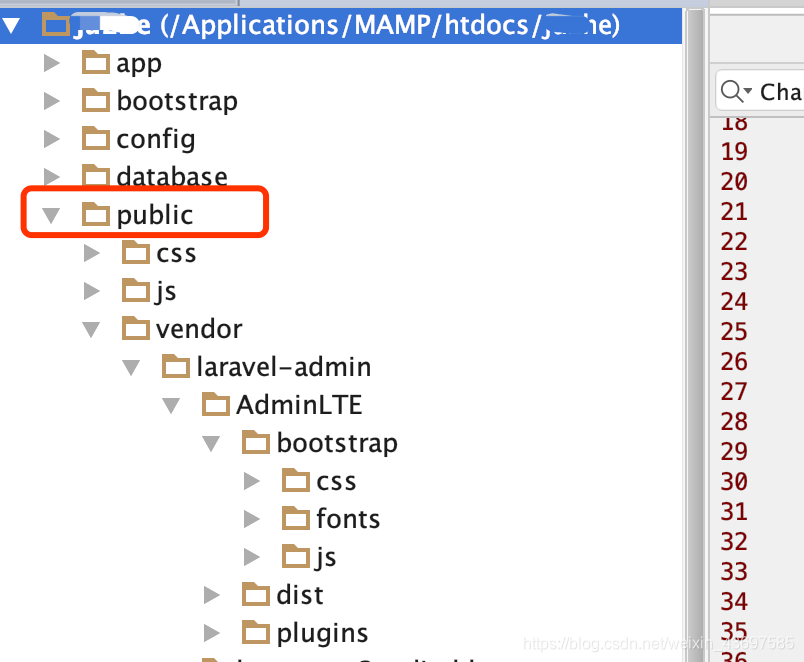Viewport: 804px width, 662px height.
Task: Click line number 25 in the gutter
Action: [x=734, y=332]
